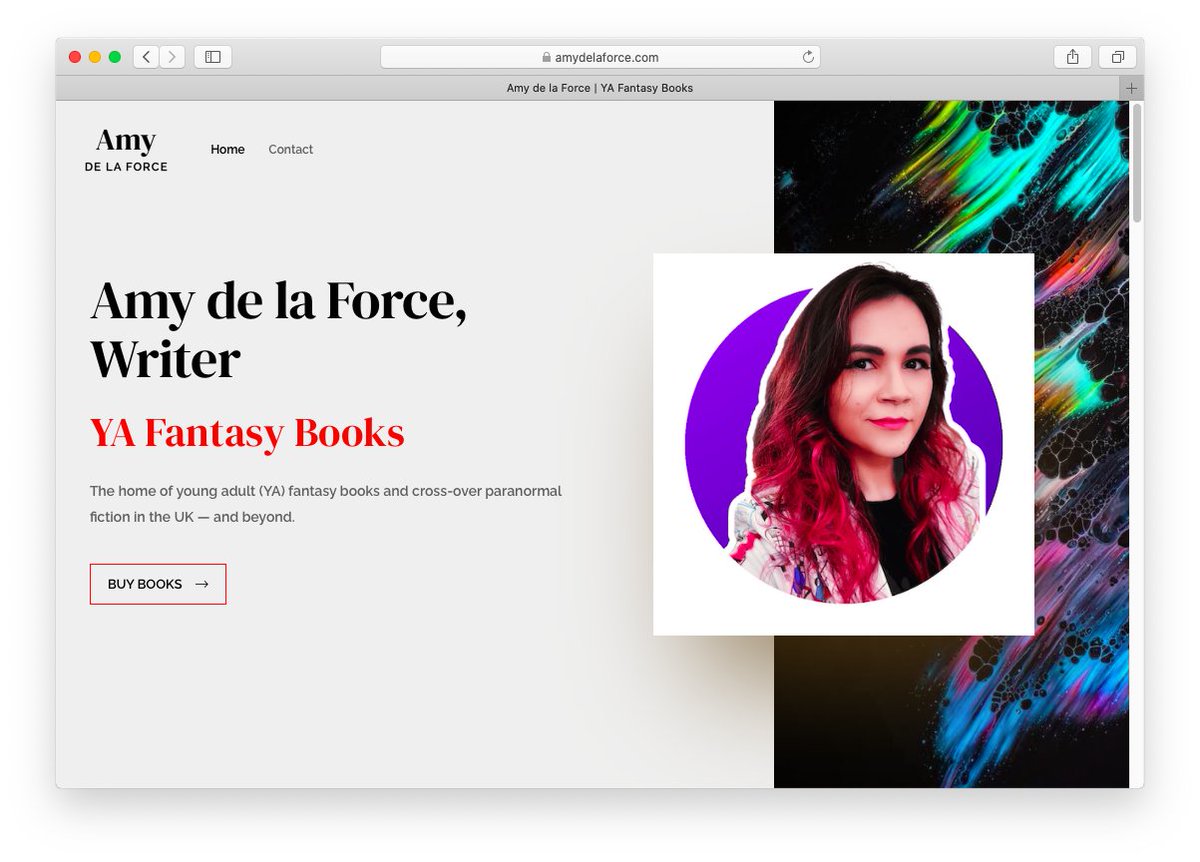Show tab overview icon
The image size is (1200, 862).
pos(1118,57)
